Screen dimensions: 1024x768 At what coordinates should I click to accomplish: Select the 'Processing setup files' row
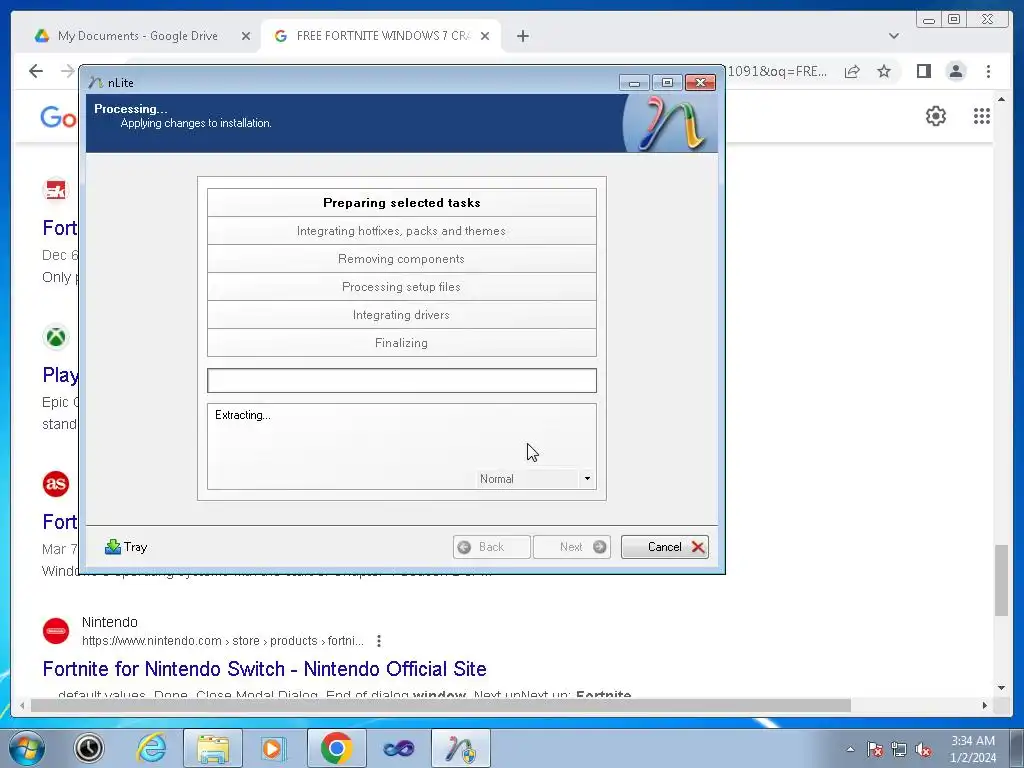pos(402,287)
